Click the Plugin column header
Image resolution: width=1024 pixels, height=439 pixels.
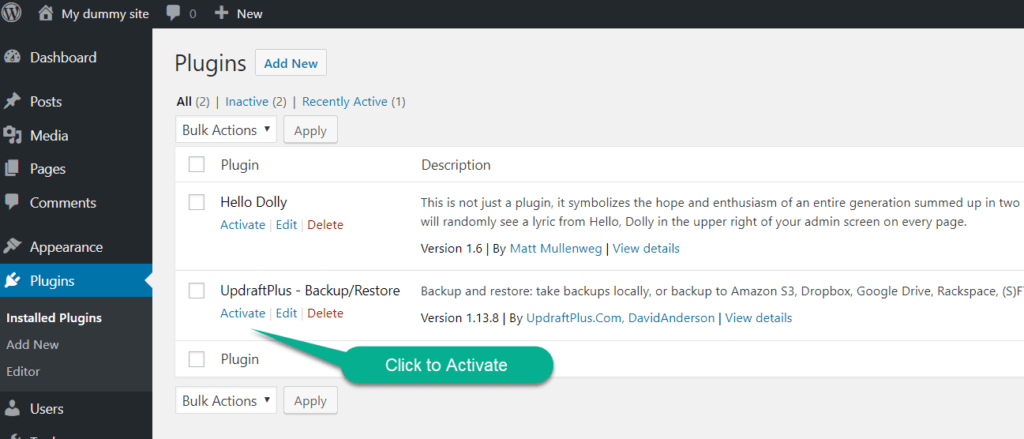[x=240, y=165]
